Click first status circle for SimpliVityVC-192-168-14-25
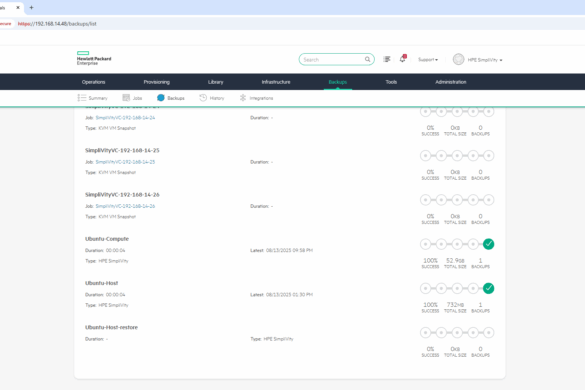The height and width of the screenshot is (390, 585). tap(425, 156)
